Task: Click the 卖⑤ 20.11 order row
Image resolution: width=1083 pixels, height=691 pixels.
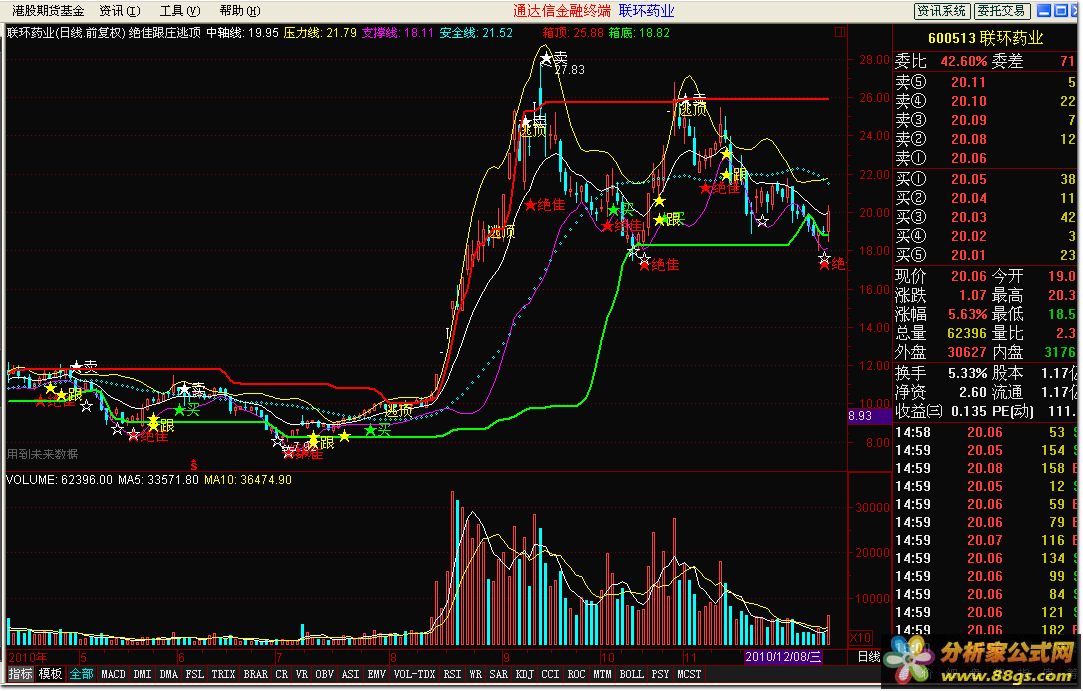Action: (987, 82)
